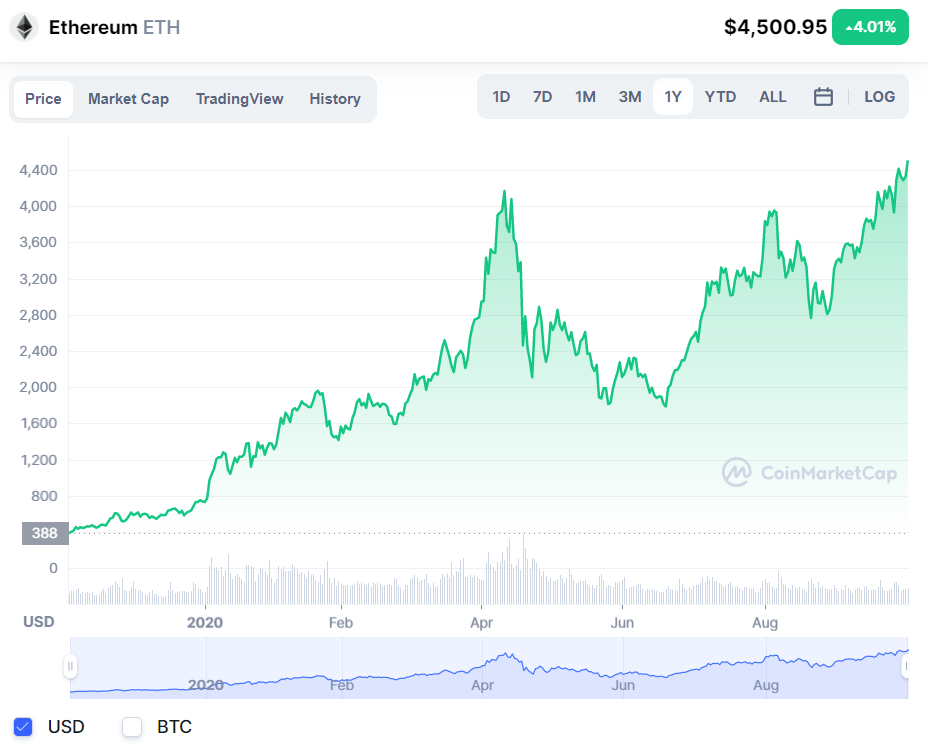Click the mini navigator chart area
Screen dimensions: 928x756
coord(489,668)
